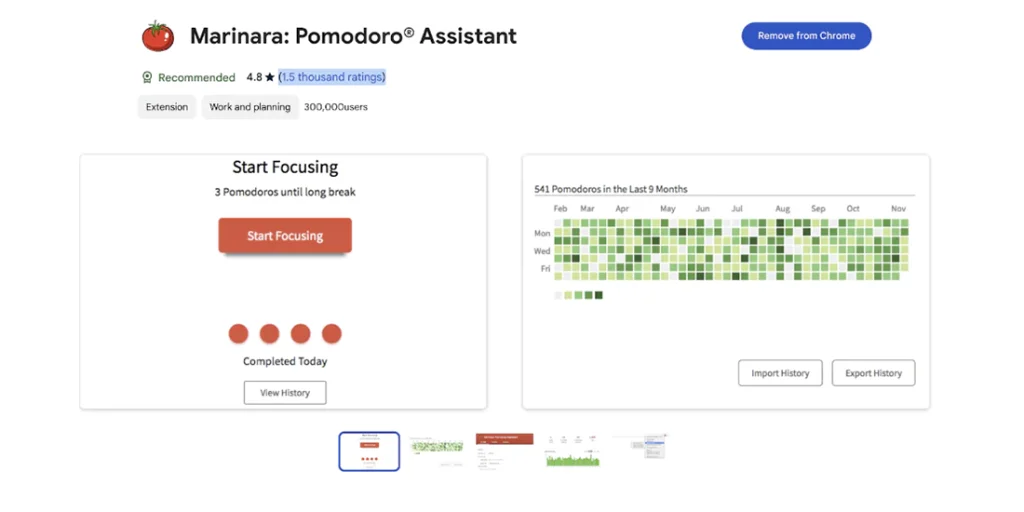Click the last red completed pomodoro dot
The image size is (1024, 512).
[332, 334]
